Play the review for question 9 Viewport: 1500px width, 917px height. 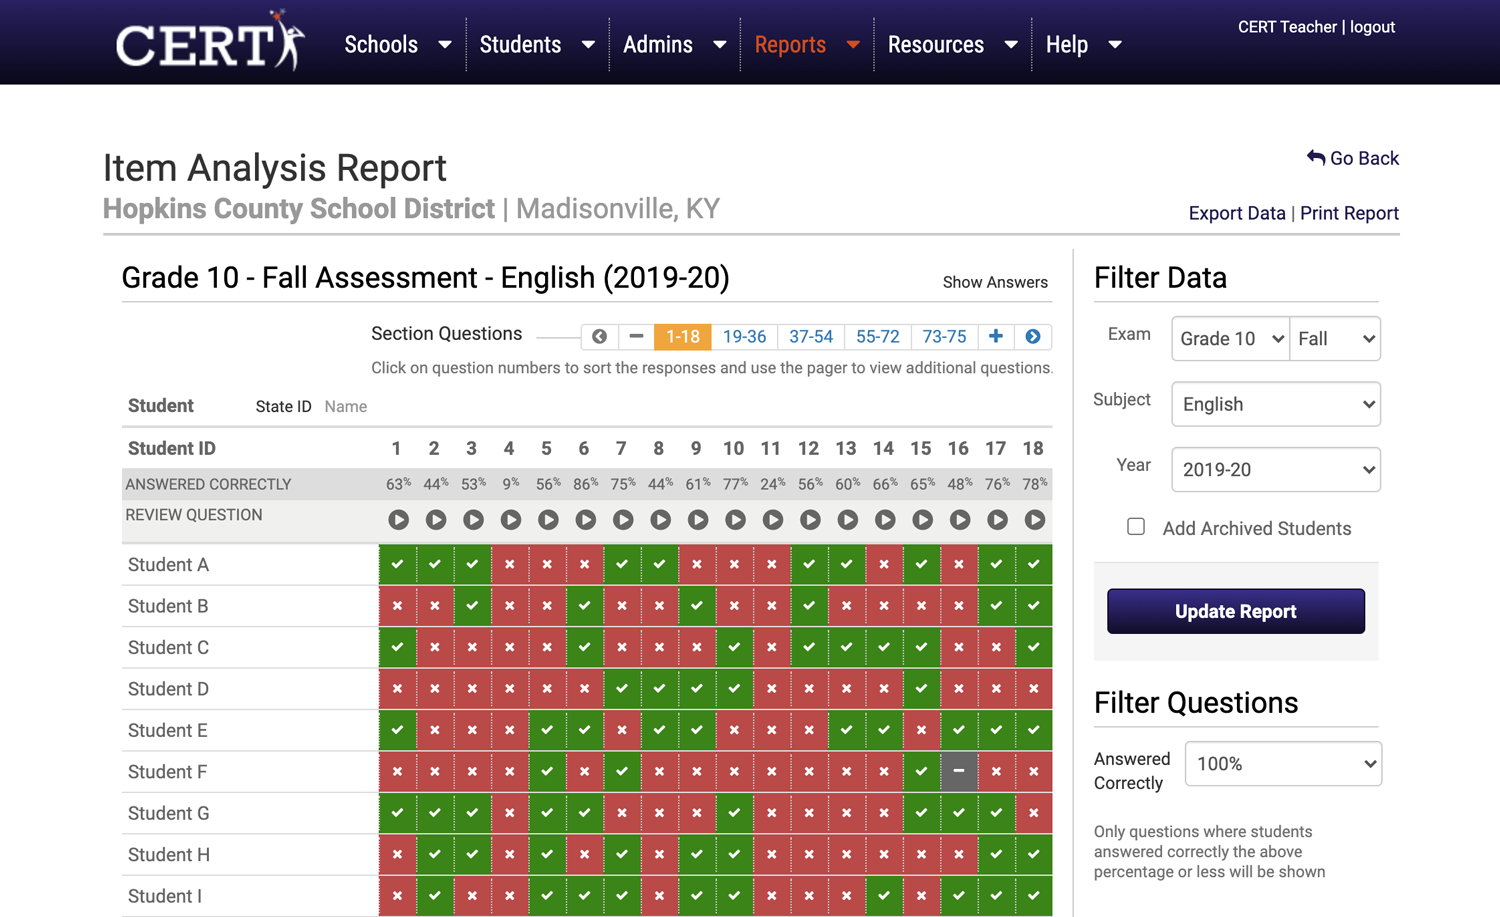pyautogui.click(x=697, y=519)
